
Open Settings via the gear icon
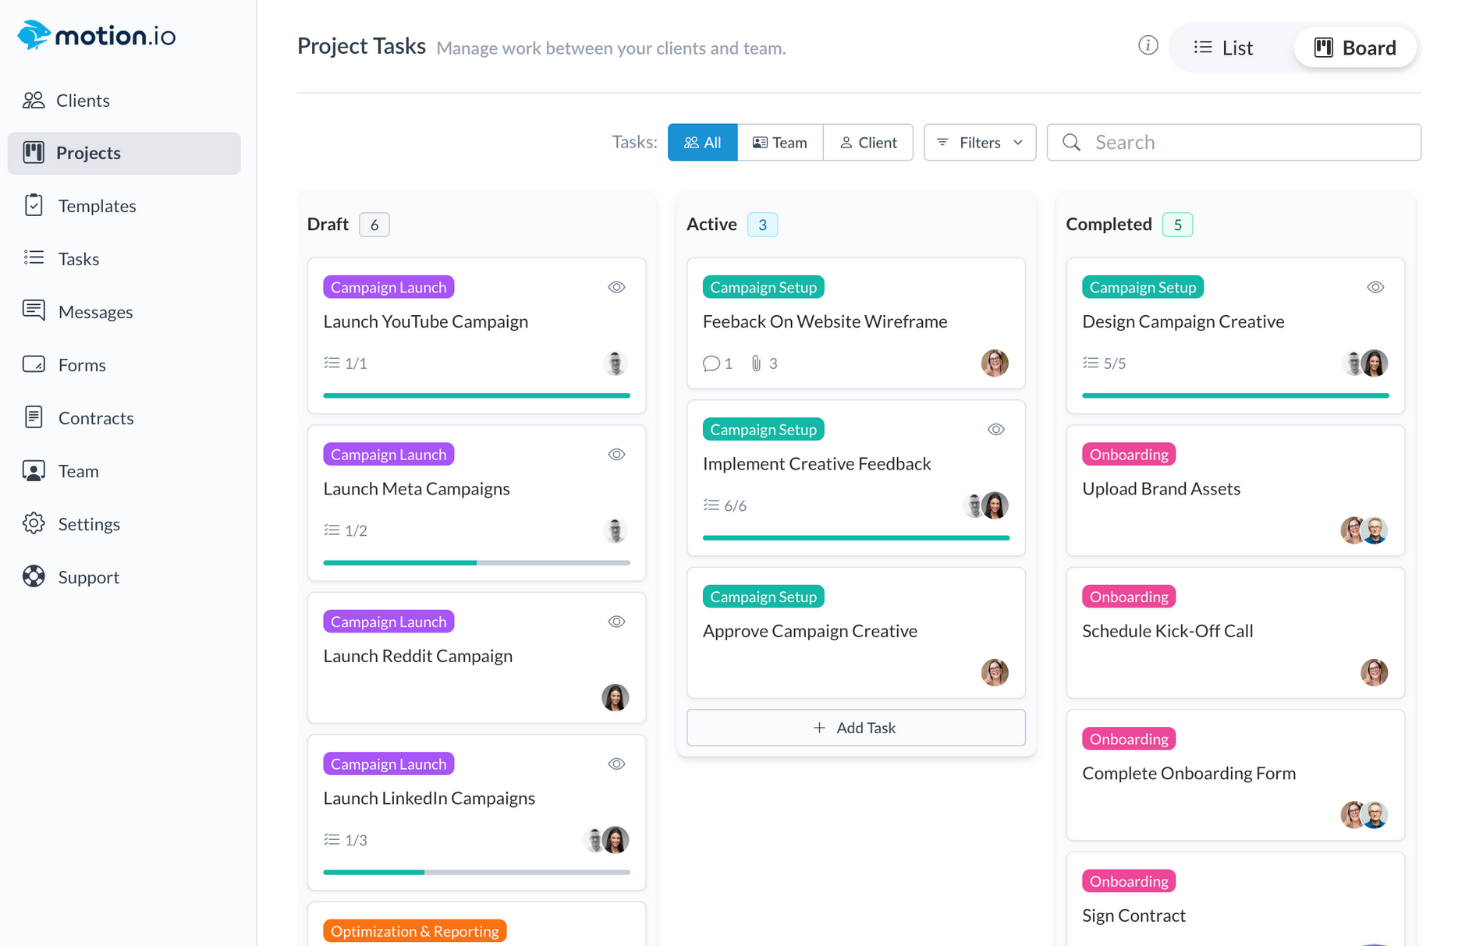point(34,523)
